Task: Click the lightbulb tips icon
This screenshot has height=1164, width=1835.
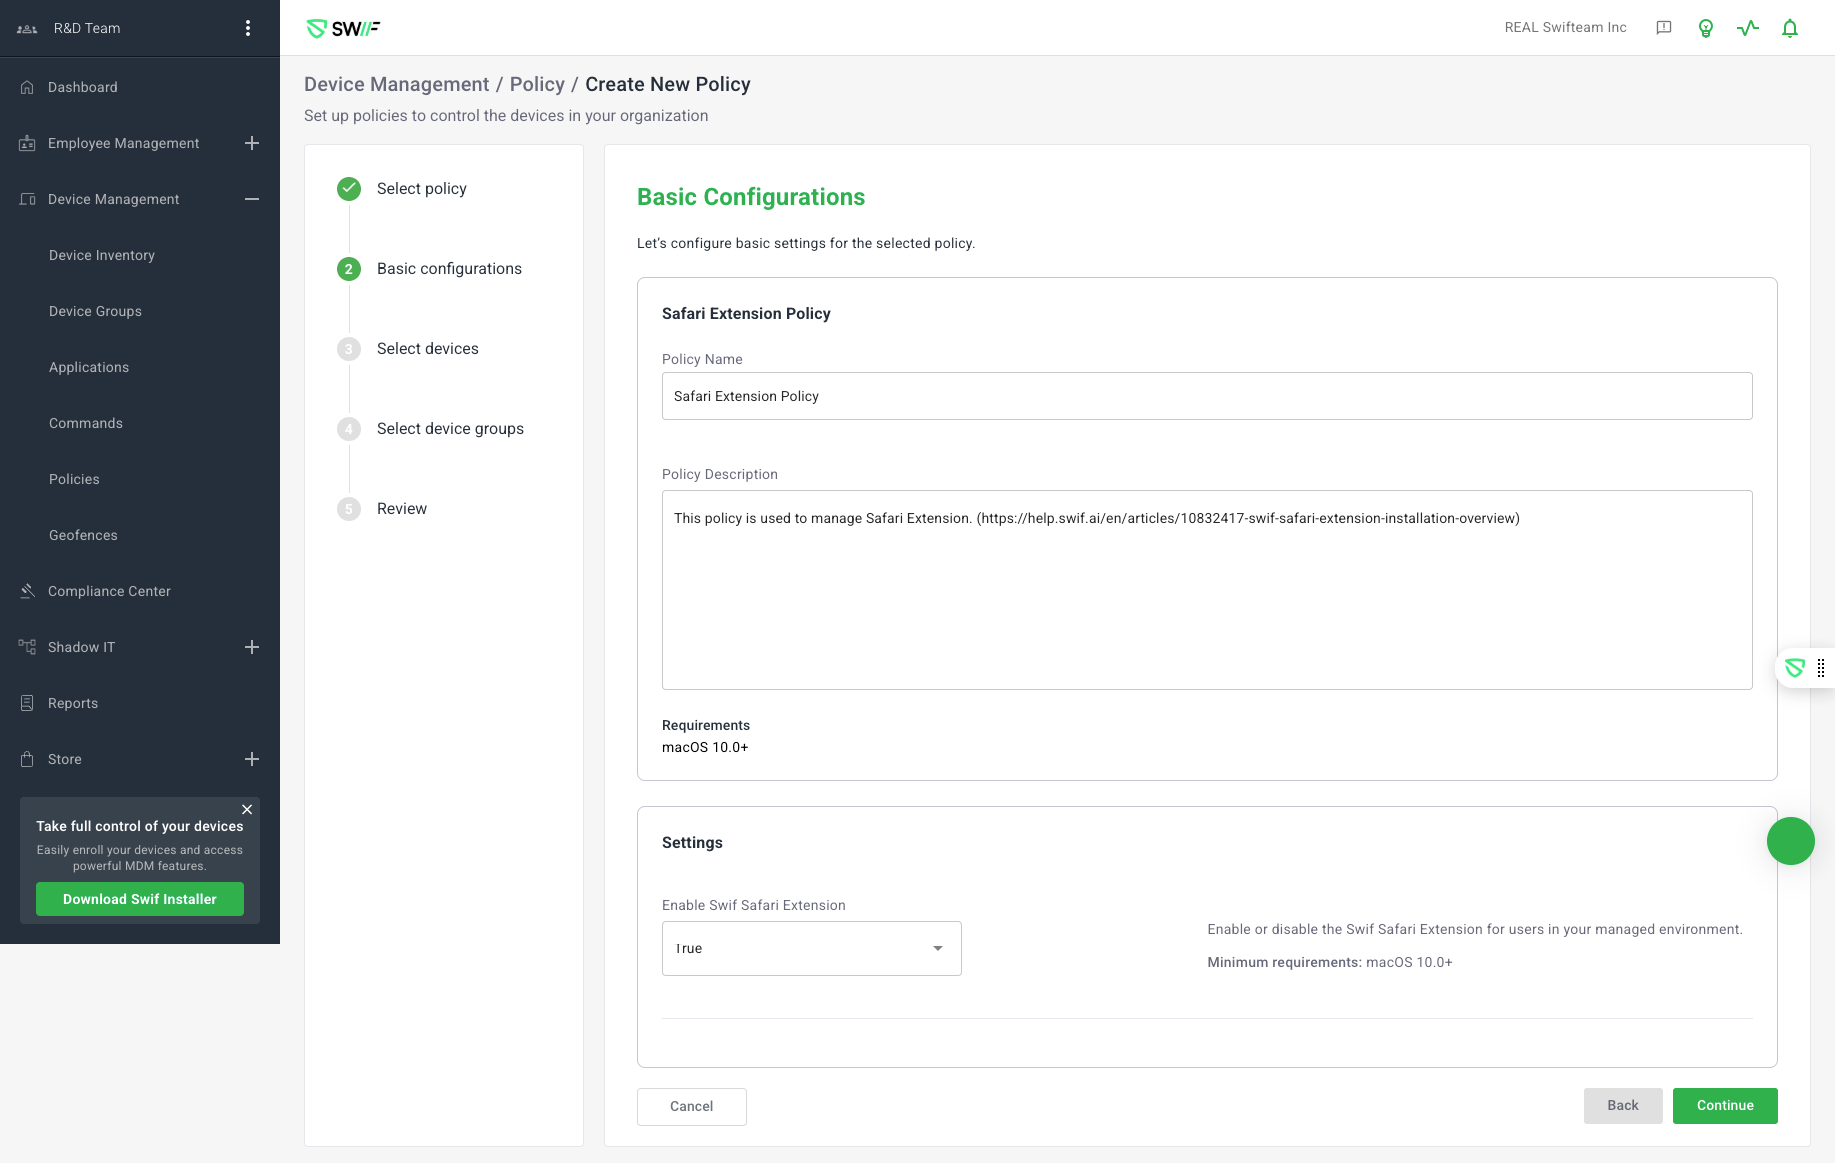Action: 1706,28
